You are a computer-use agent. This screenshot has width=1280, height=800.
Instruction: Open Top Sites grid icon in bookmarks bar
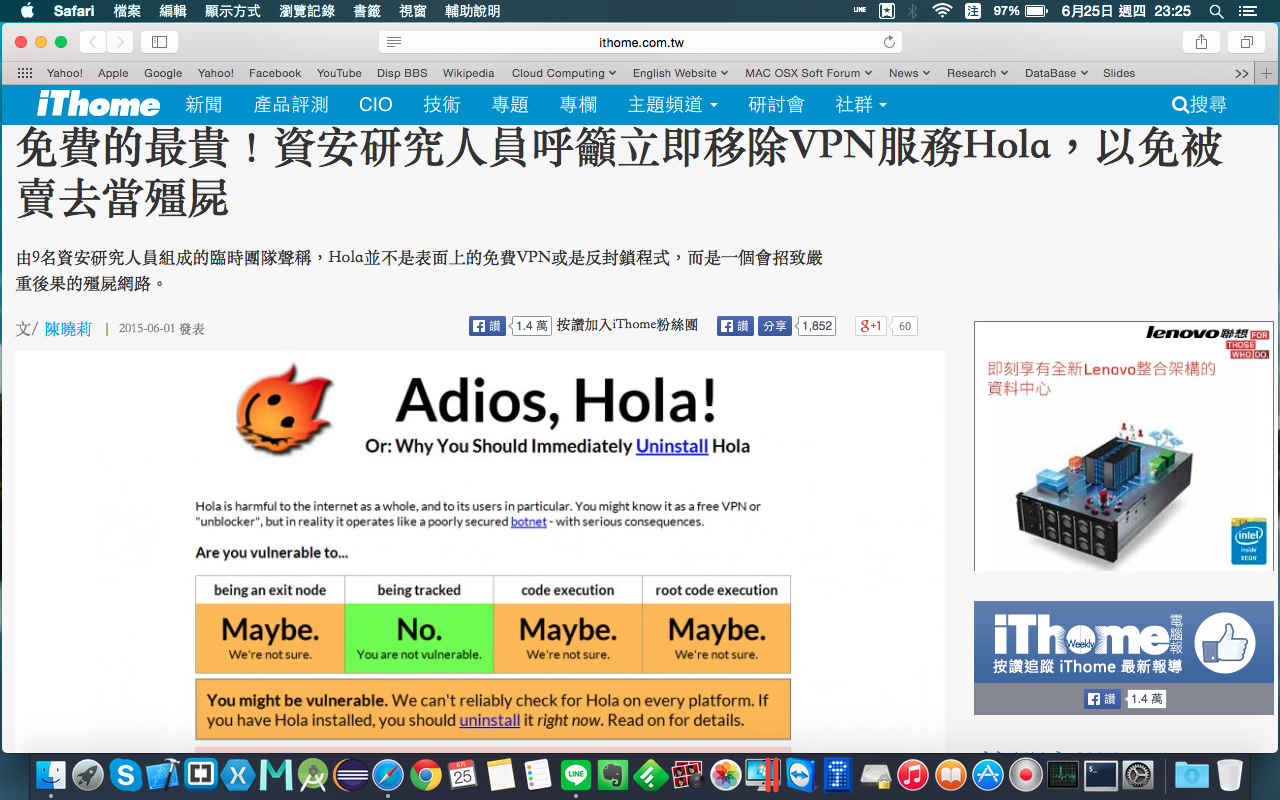click(x=25, y=73)
